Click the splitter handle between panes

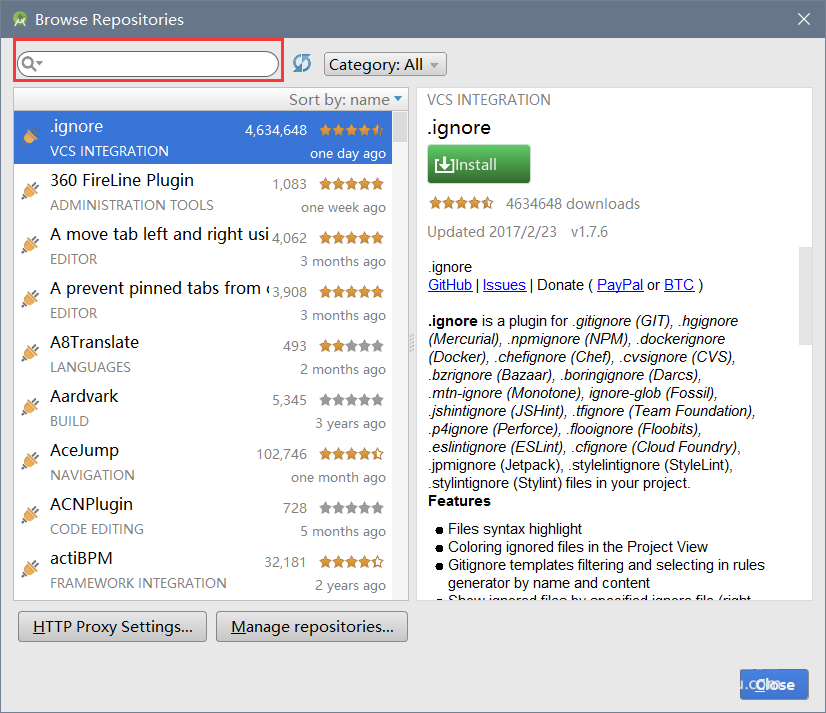click(412, 343)
